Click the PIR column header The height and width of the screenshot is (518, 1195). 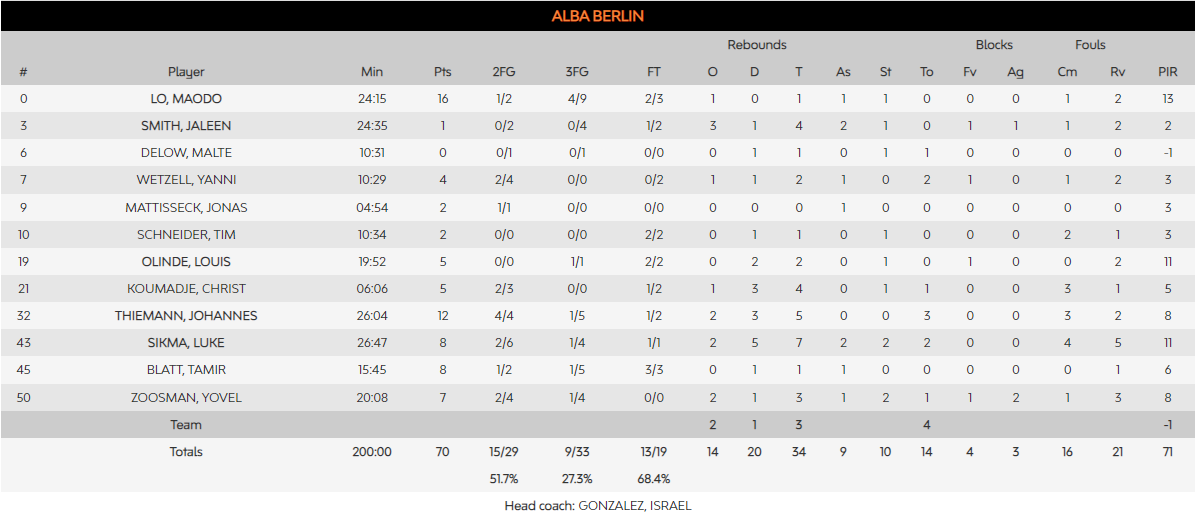point(1167,72)
